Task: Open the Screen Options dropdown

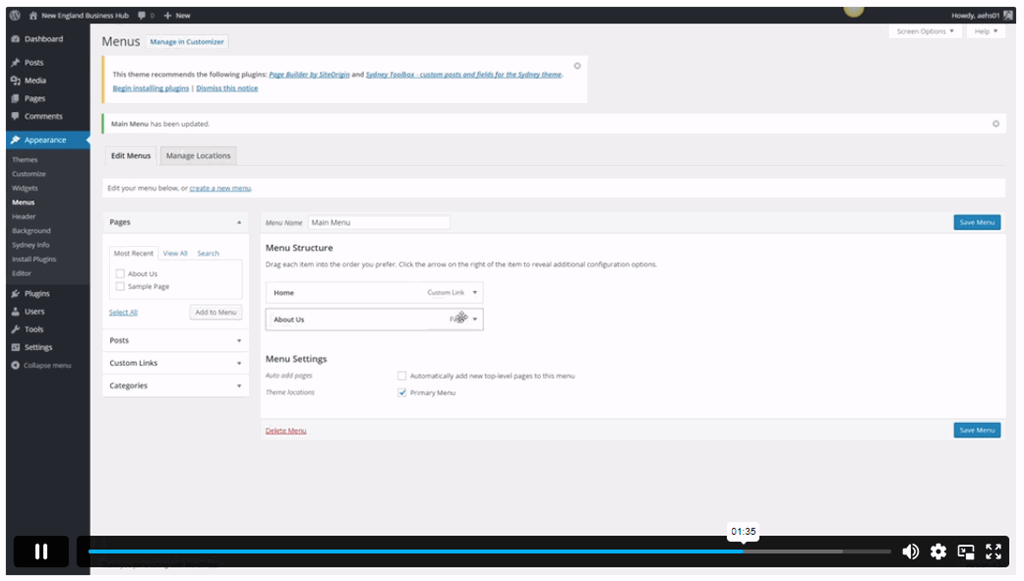Action: coord(925,31)
